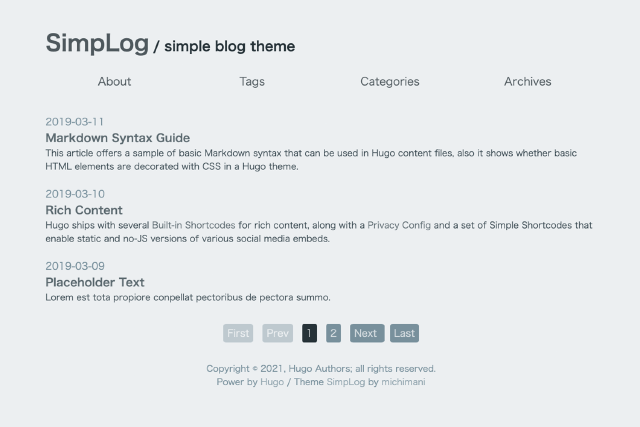Click the Next page button
The image size is (640, 427).
tap(366, 334)
